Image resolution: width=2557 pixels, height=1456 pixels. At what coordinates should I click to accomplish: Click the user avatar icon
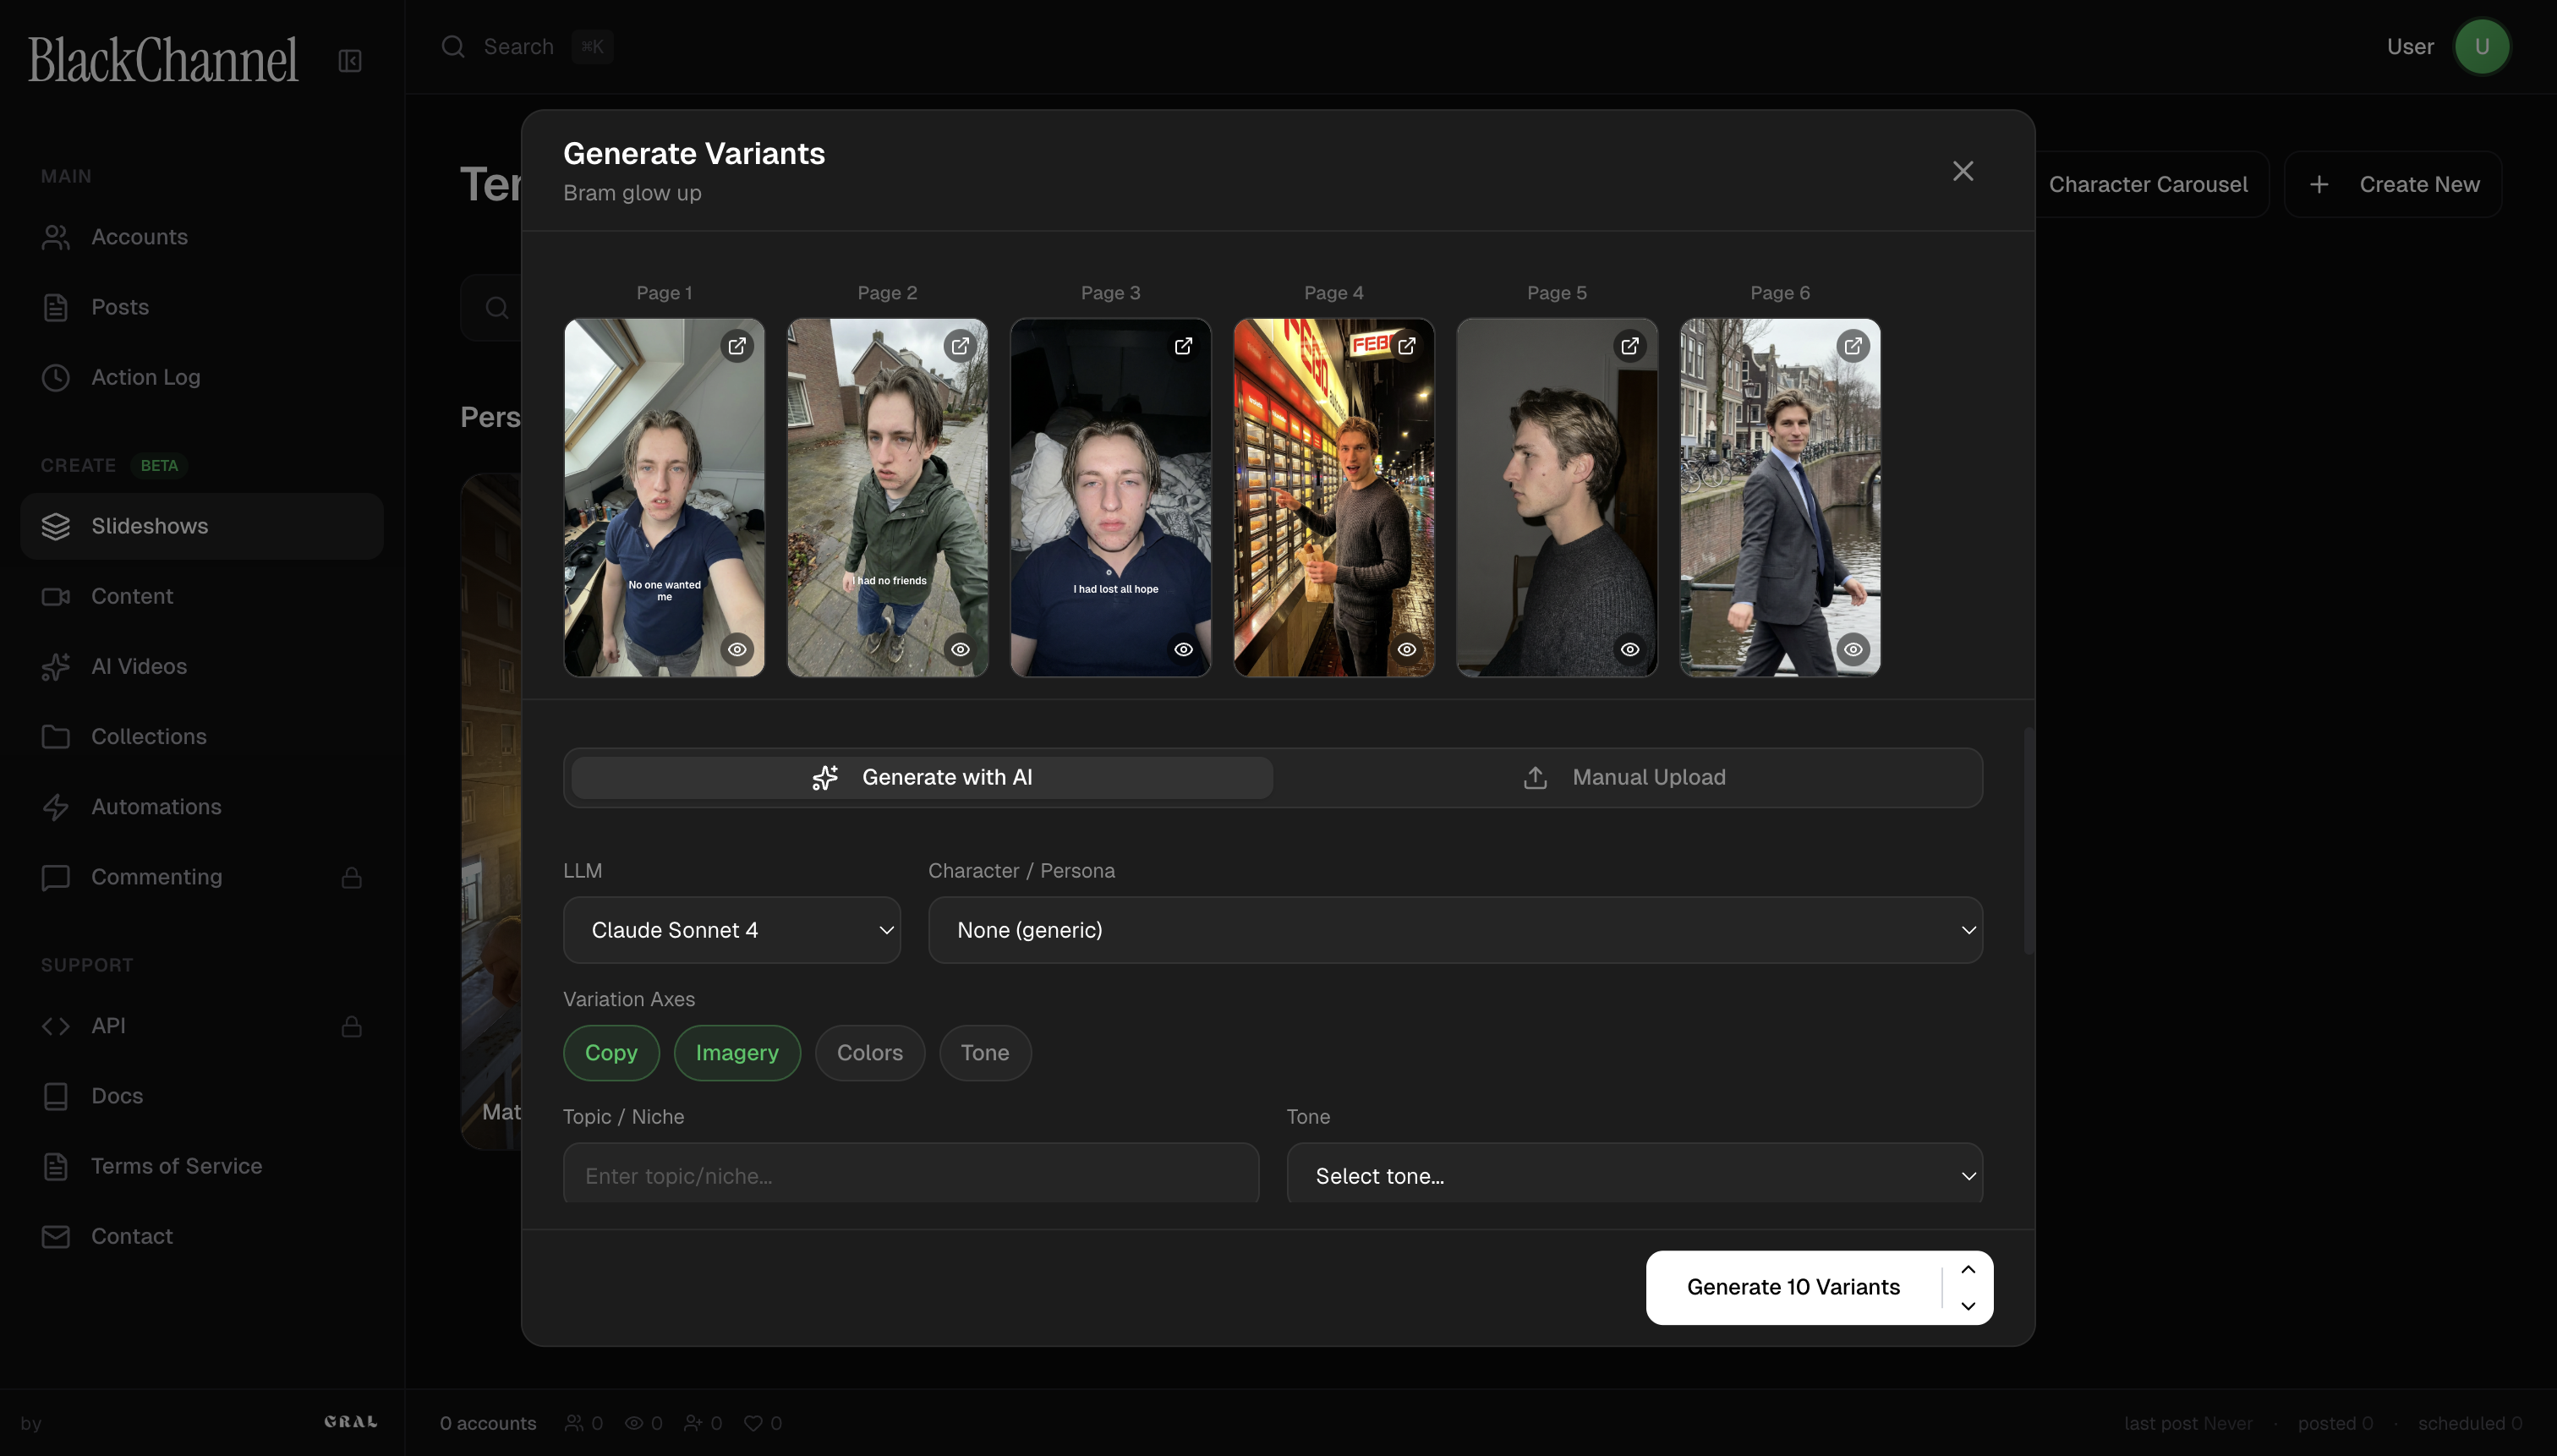click(x=2481, y=47)
